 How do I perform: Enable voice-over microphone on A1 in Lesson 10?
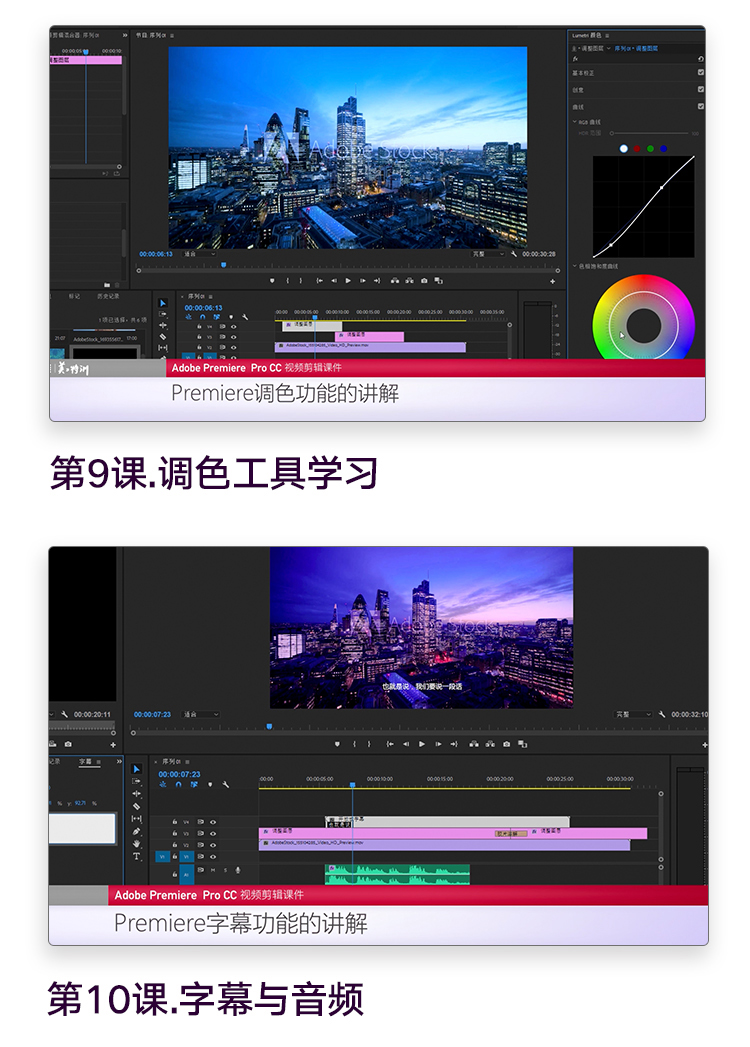[238, 870]
